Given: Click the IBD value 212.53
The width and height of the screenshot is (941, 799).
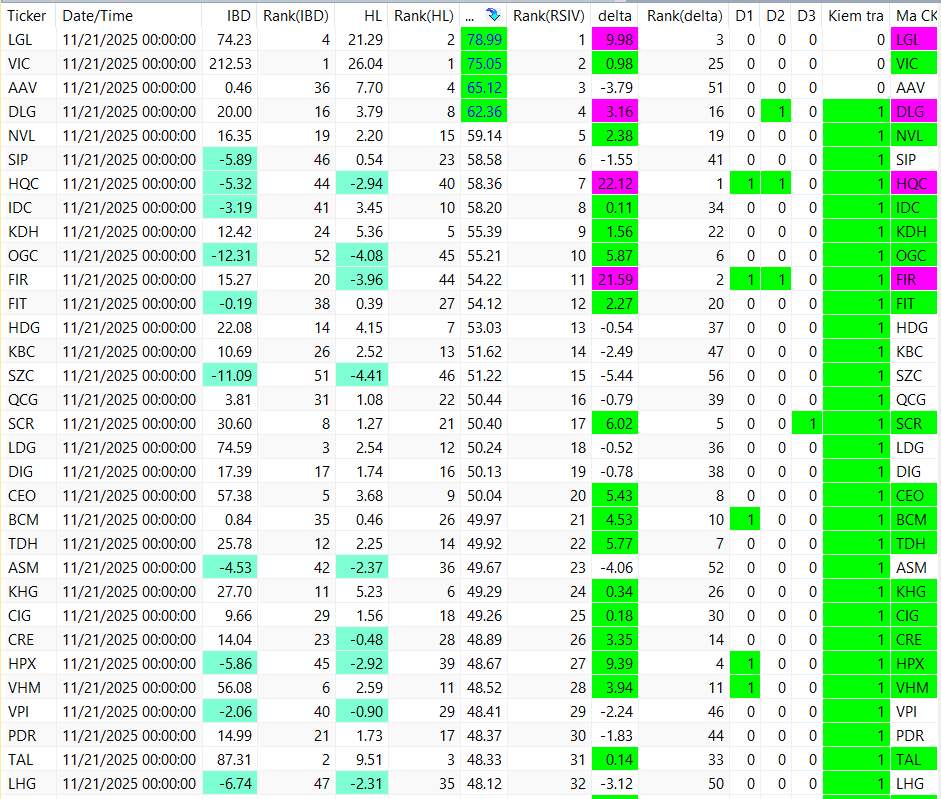Looking at the screenshot, I should pos(230,64).
